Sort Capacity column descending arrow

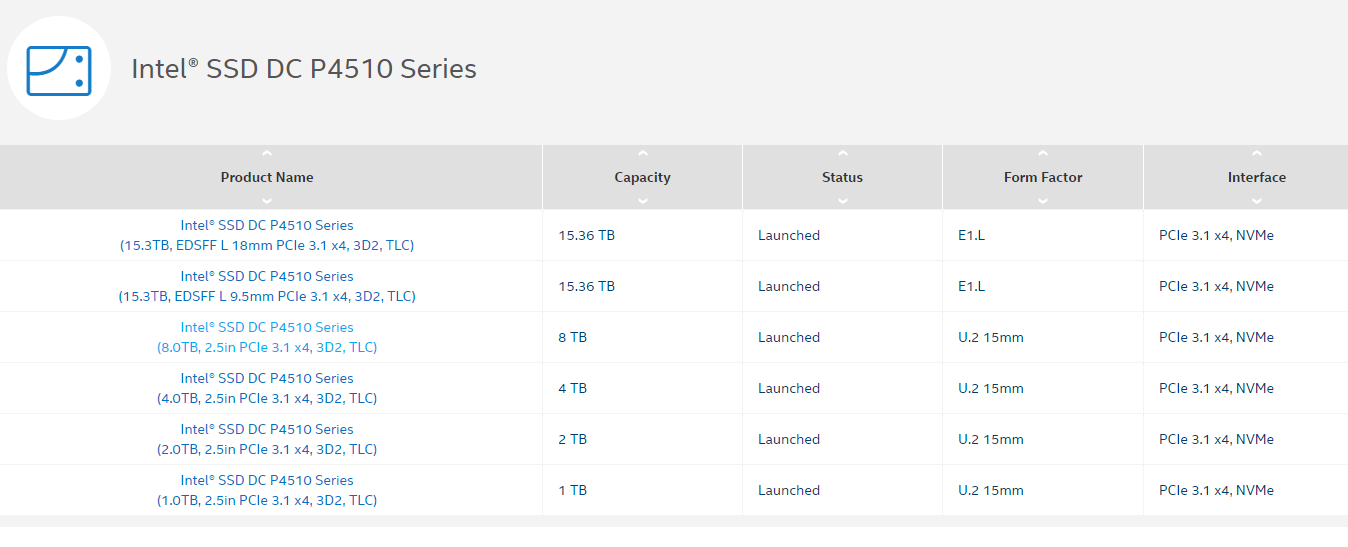642,200
